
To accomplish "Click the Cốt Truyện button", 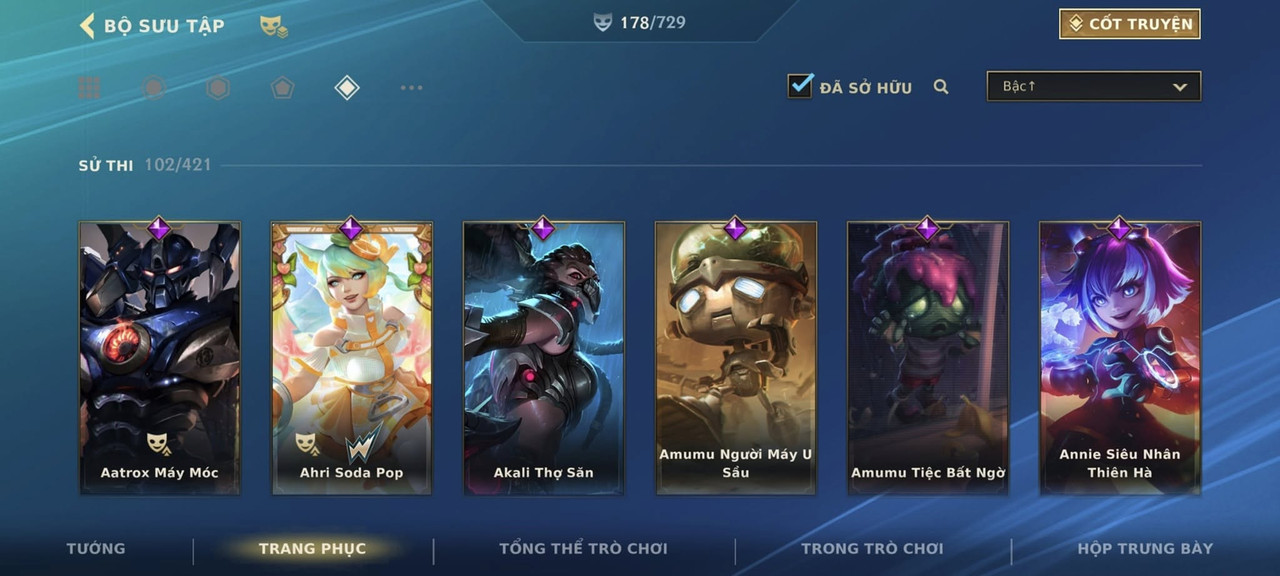I will pyautogui.click(x=1130, y=24).
